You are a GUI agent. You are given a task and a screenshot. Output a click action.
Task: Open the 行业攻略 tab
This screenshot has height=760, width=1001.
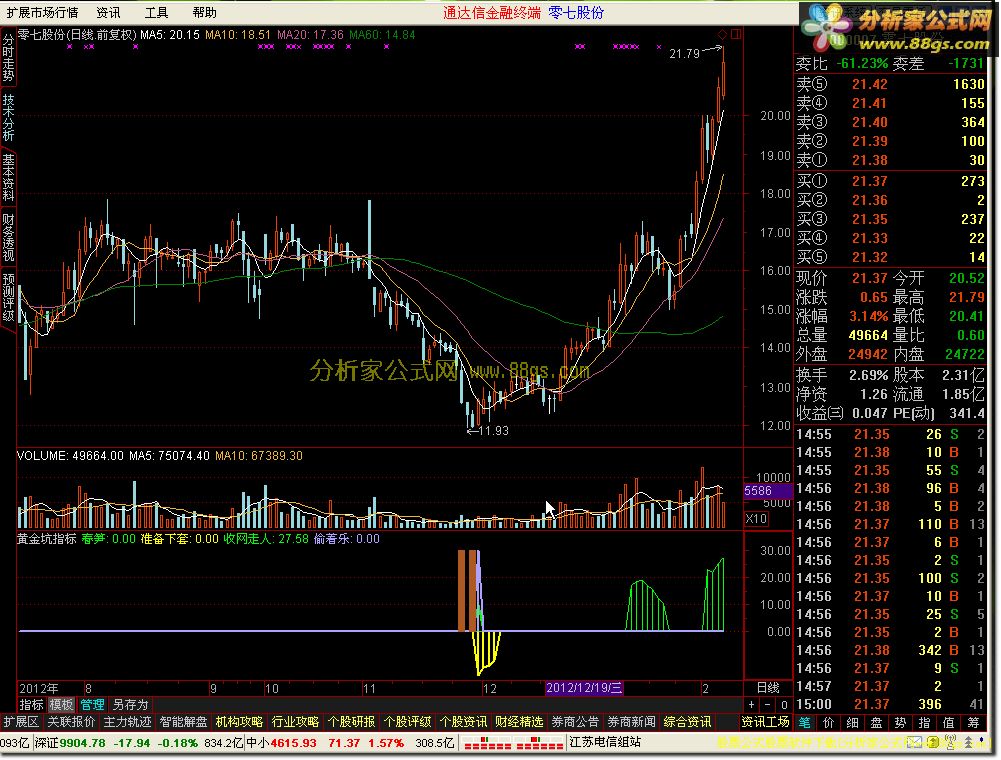pos(295,722)
